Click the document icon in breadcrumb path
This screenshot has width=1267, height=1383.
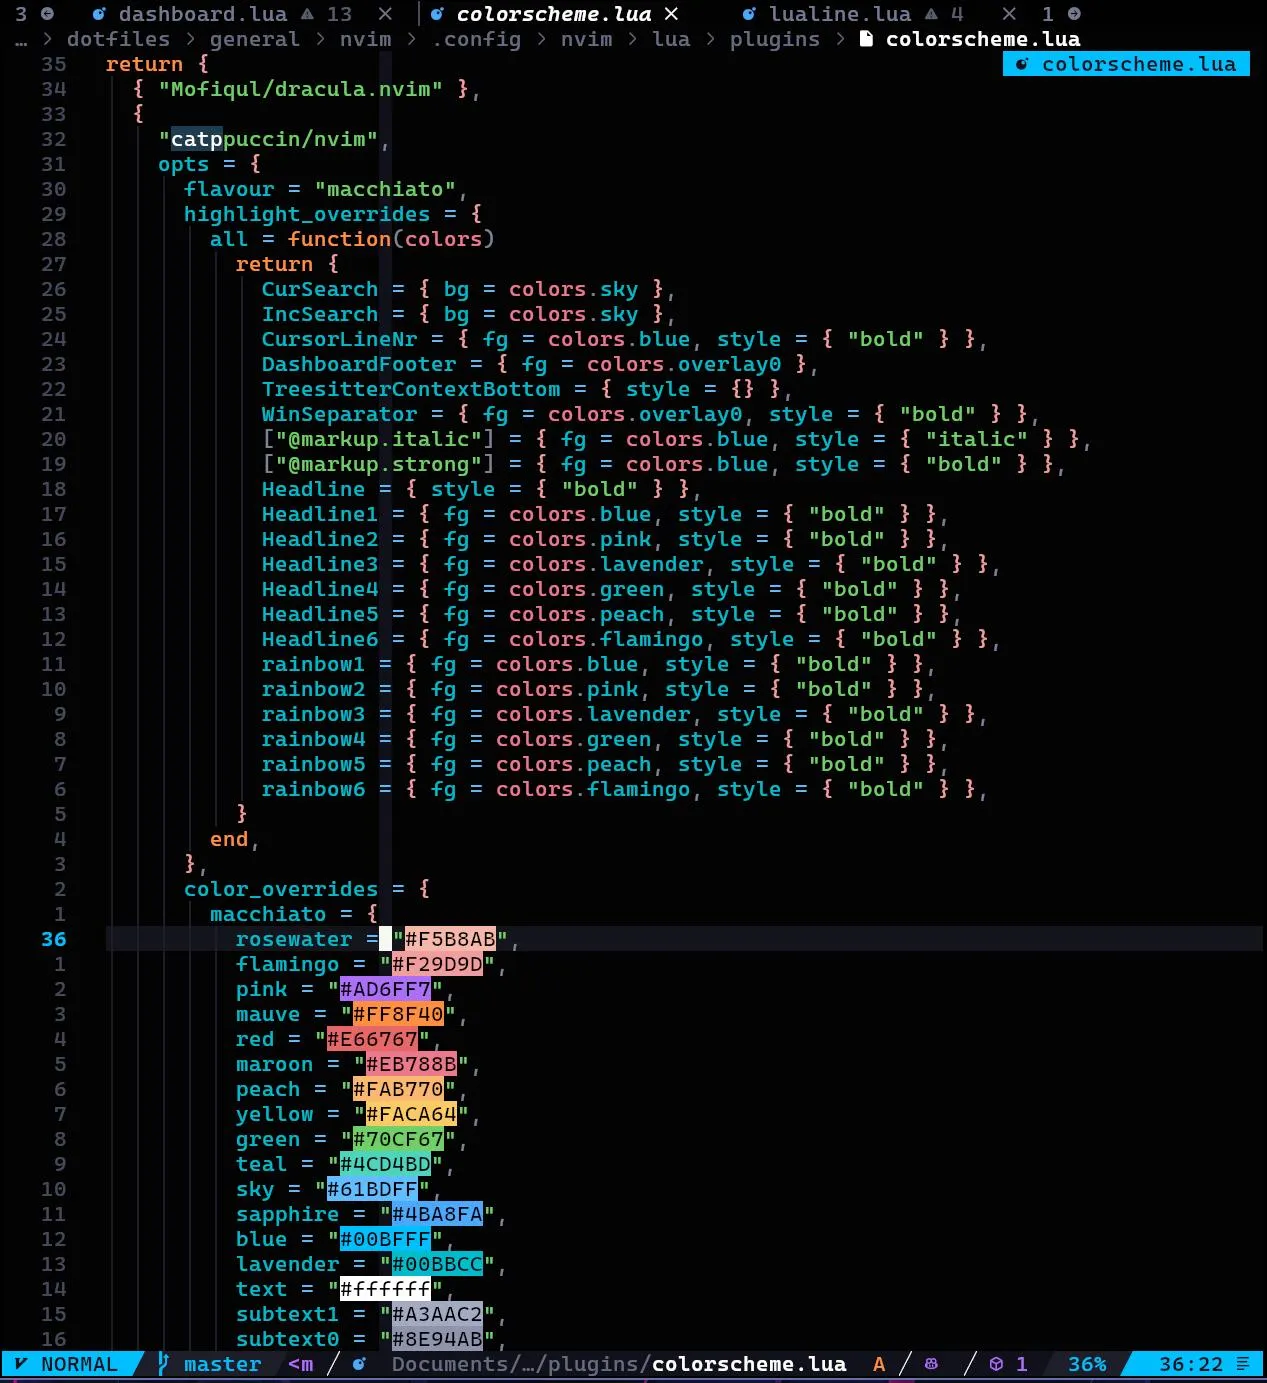click(x=866, y=39)
